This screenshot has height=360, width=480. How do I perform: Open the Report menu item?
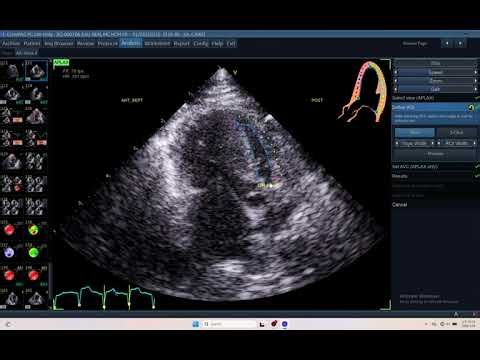point(181,44)
